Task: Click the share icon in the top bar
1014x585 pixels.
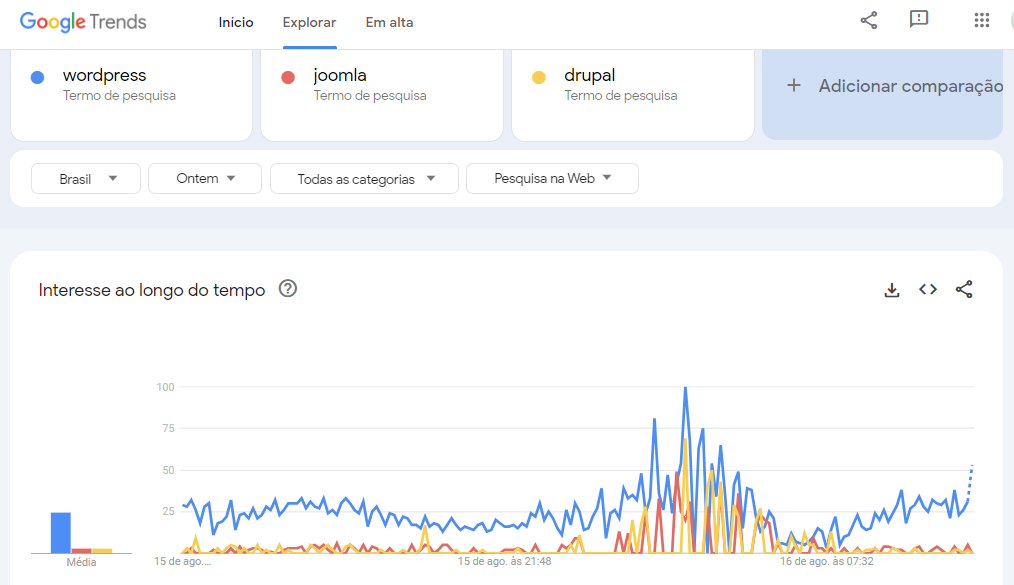Action: [867, 19]
